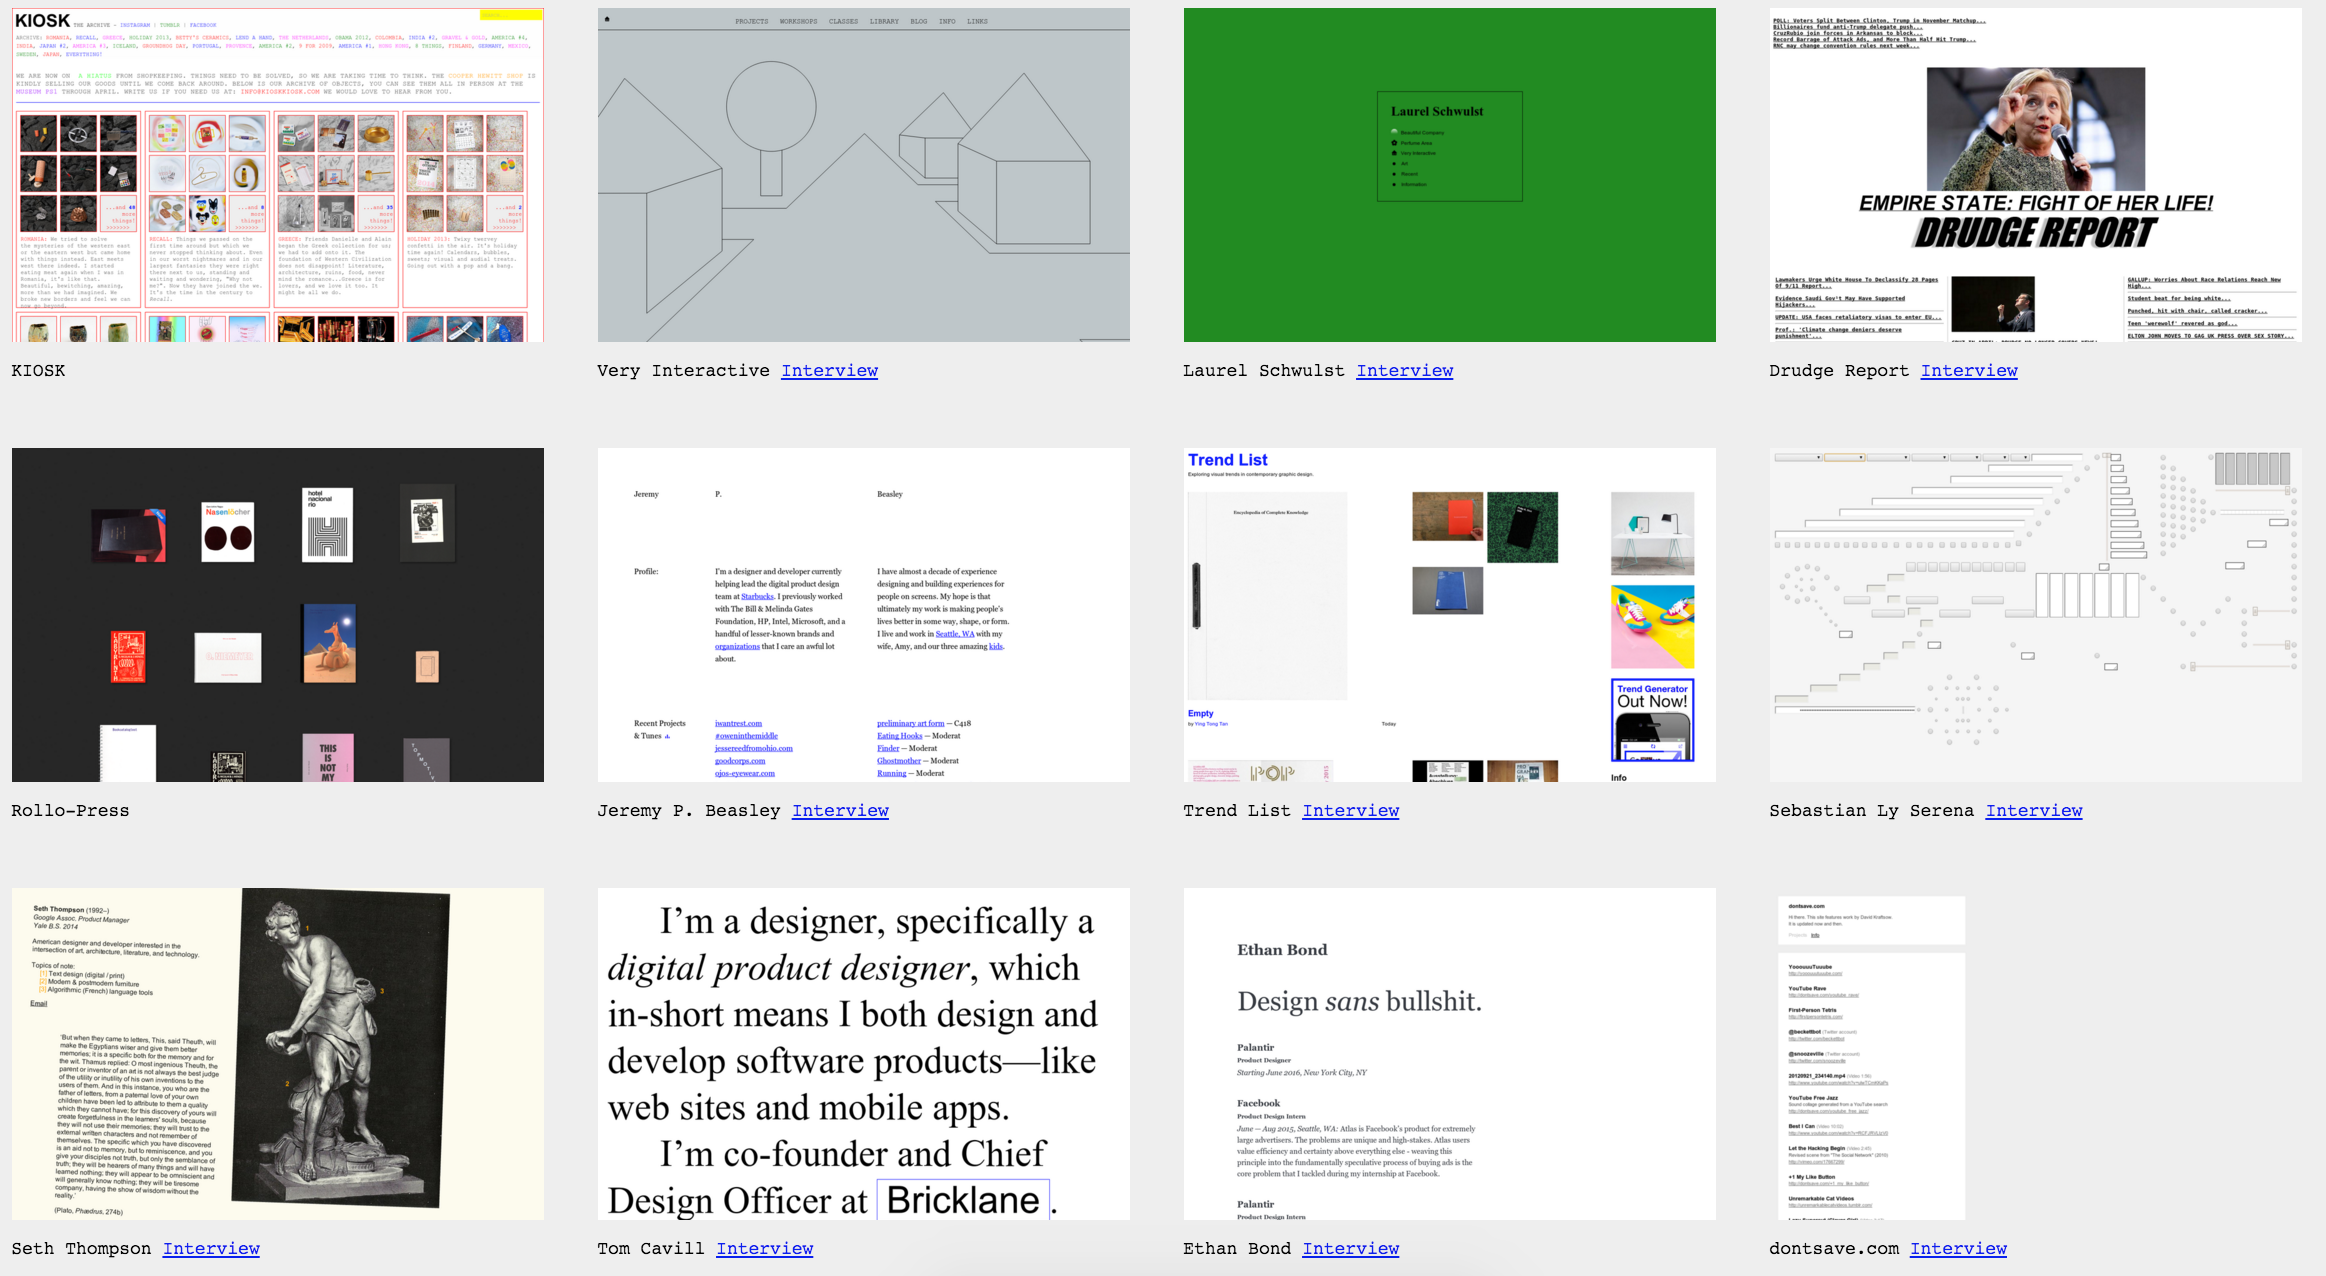Click the Starbucks link in Jeremy Beasley's profile

pyautogui.click(x=757, y=596)
